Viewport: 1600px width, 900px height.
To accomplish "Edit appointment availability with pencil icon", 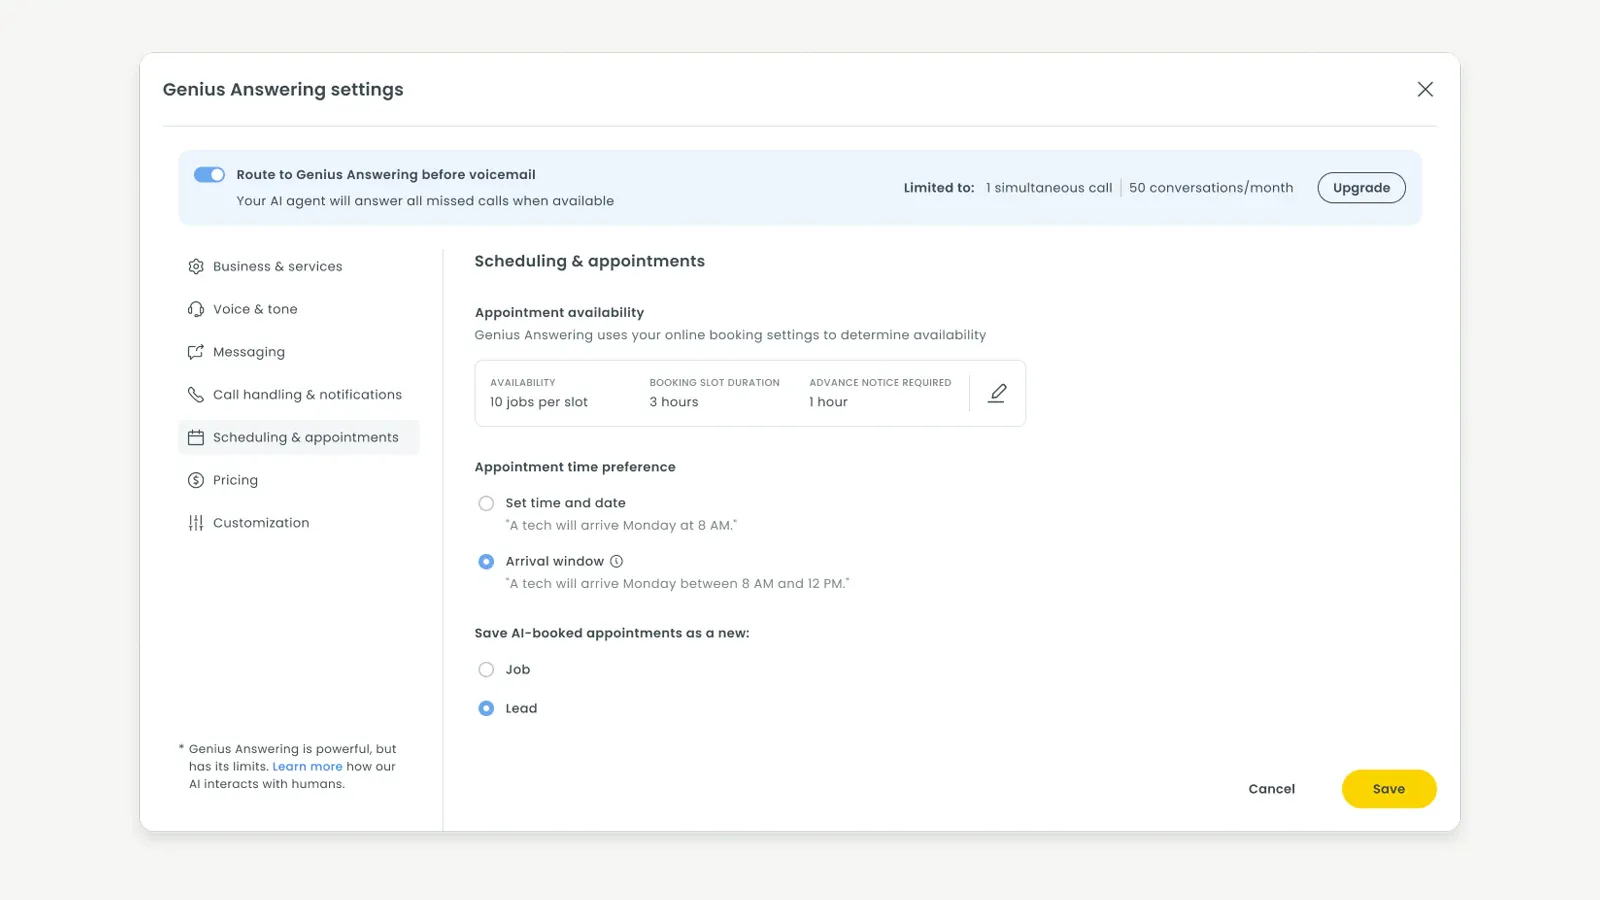I will [x=997, y=393].
